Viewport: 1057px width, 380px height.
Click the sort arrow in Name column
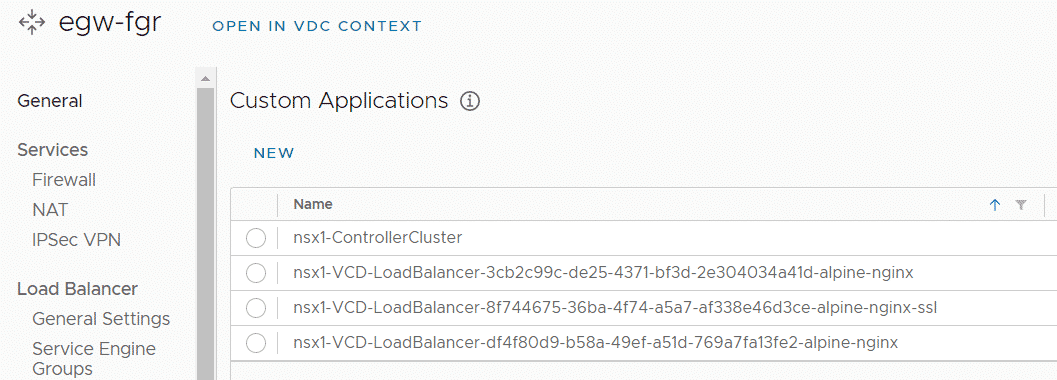tap(994, 205)
